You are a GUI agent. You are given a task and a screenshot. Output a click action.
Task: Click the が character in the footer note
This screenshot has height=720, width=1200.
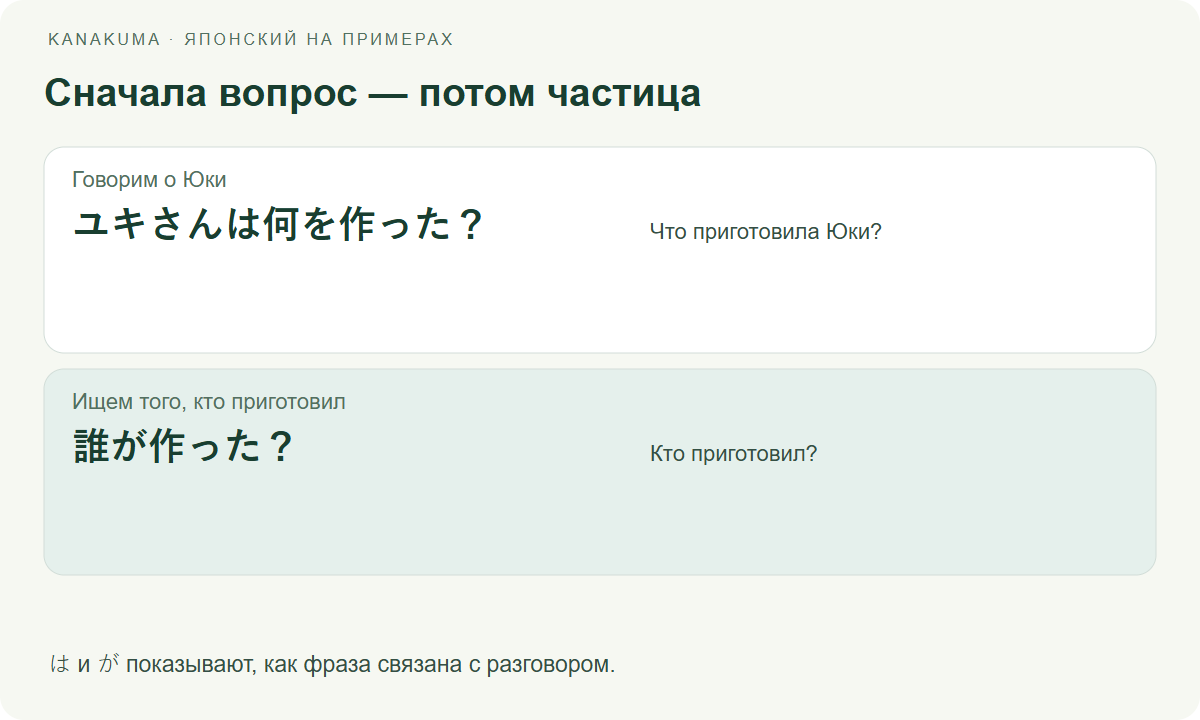(109, 664)
